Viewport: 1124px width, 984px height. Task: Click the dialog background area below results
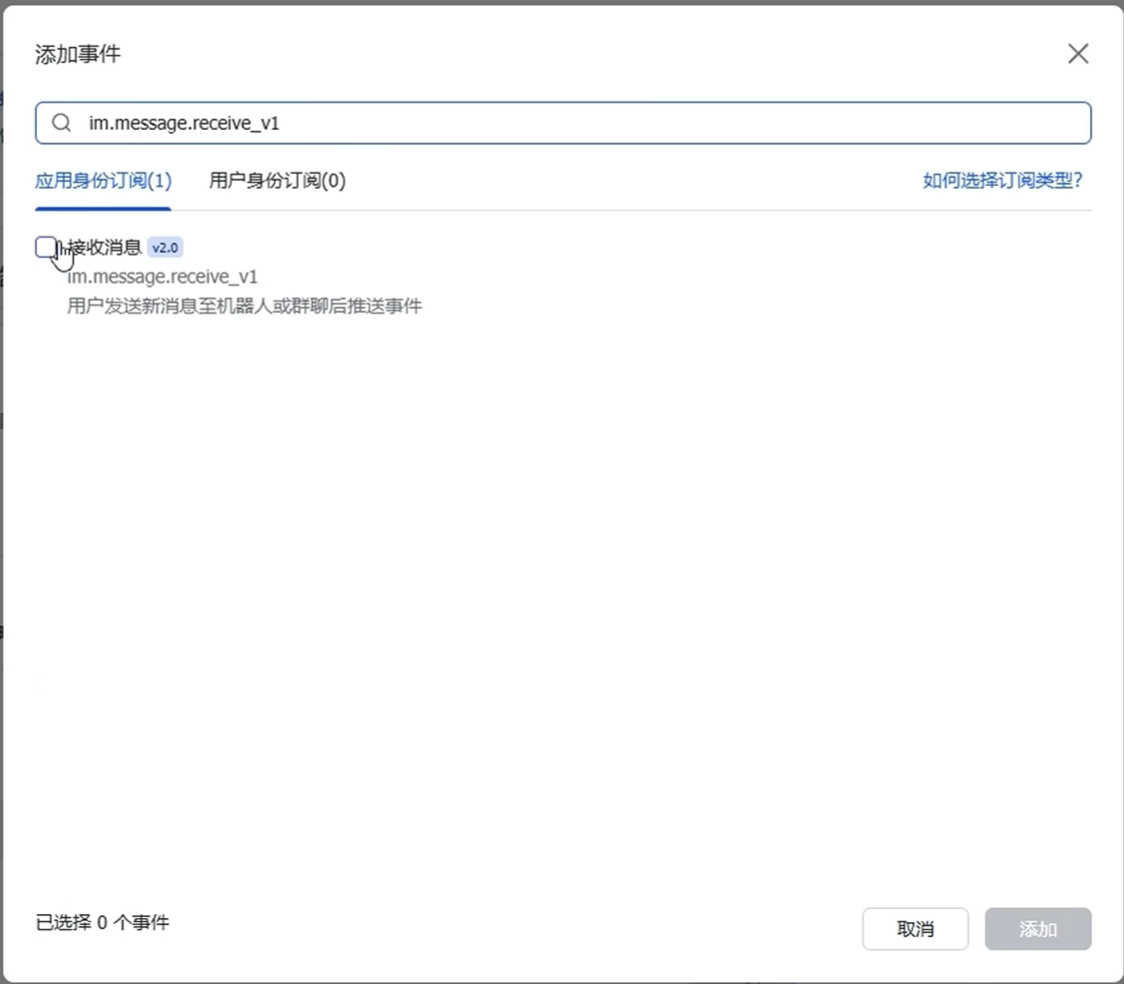pyautogui.click(x=560, y=600)
